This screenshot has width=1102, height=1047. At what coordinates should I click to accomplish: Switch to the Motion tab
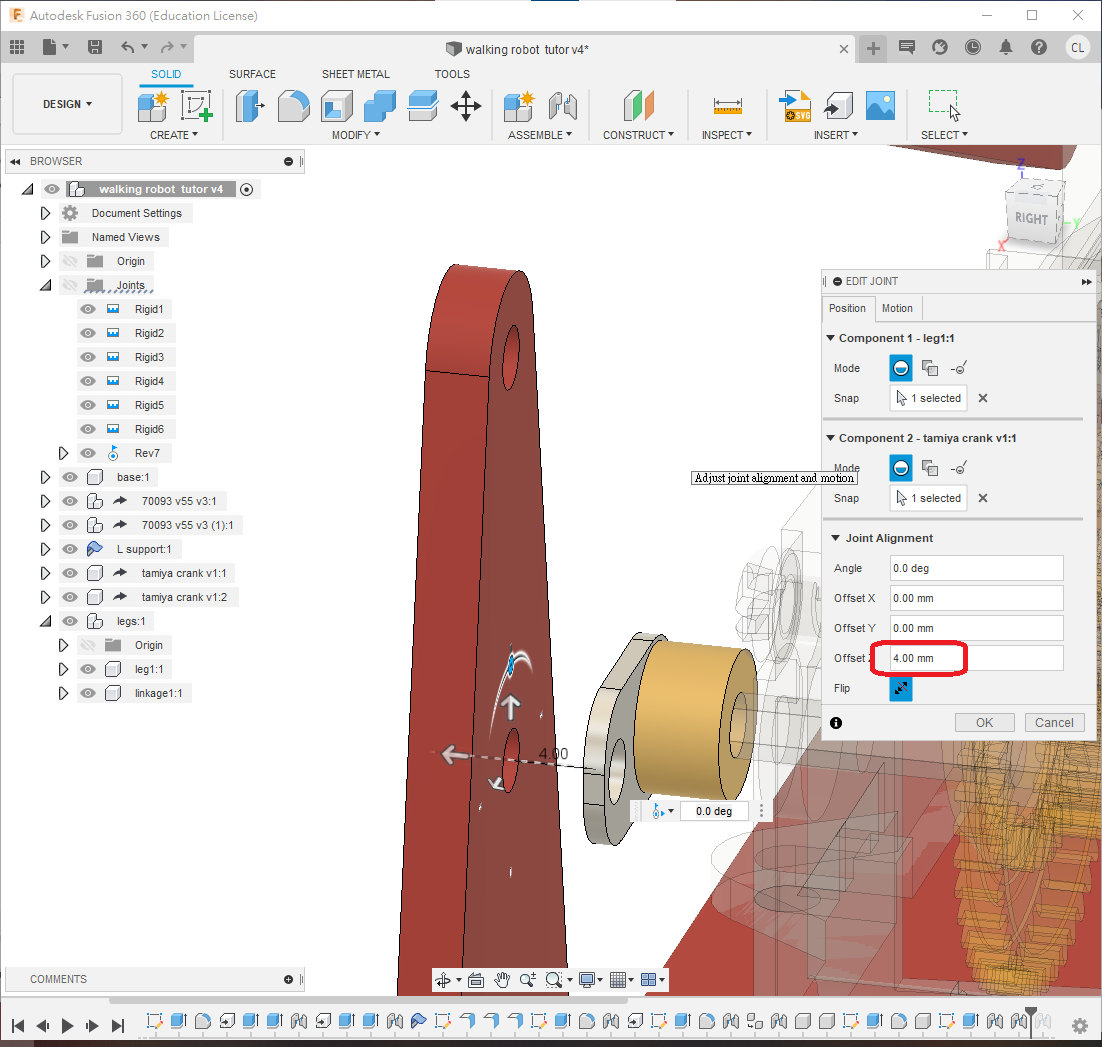point(896,308)
